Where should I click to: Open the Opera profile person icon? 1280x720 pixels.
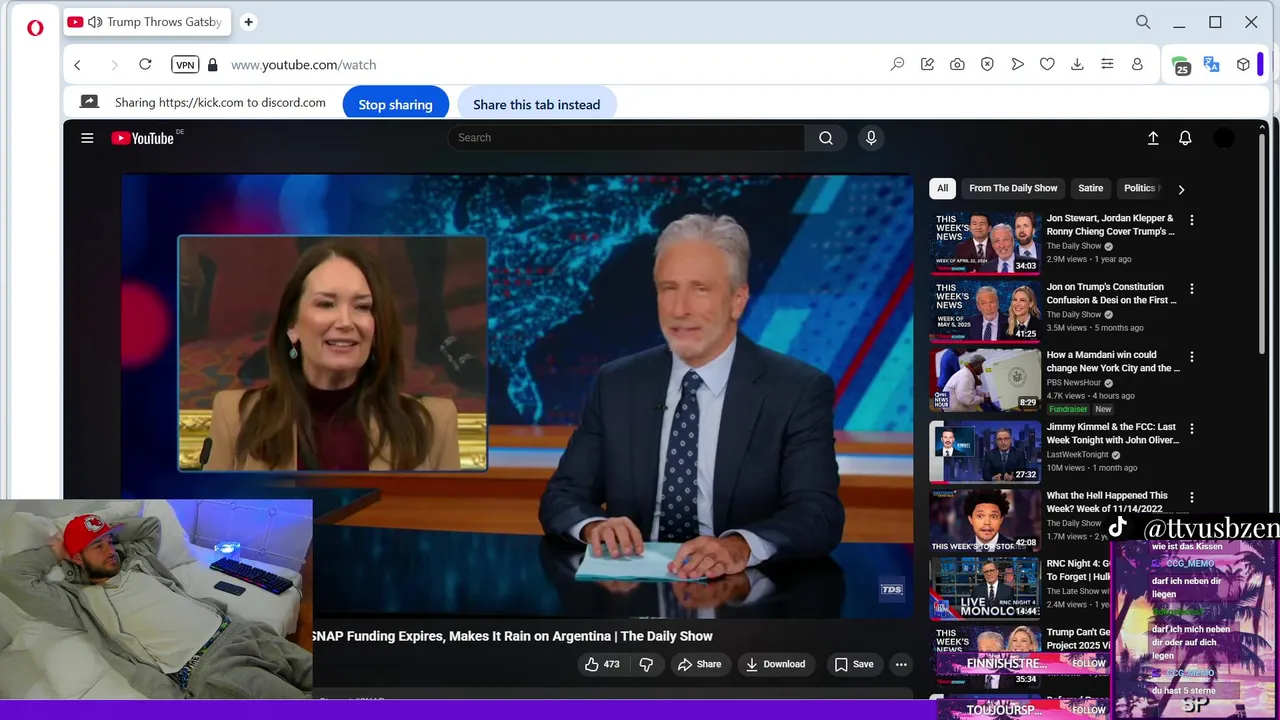click(x=1137, y=64)
